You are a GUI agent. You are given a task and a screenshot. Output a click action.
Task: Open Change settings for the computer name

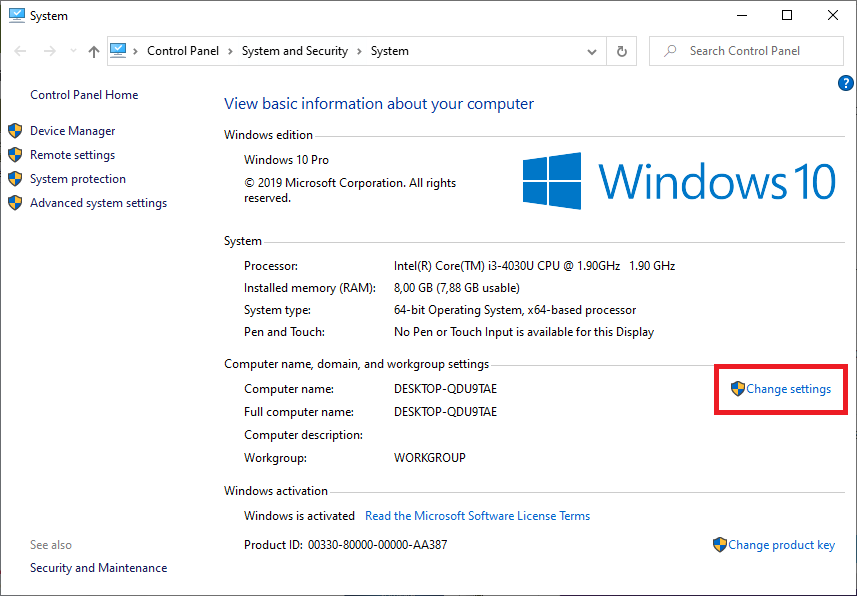coord(788,389)
